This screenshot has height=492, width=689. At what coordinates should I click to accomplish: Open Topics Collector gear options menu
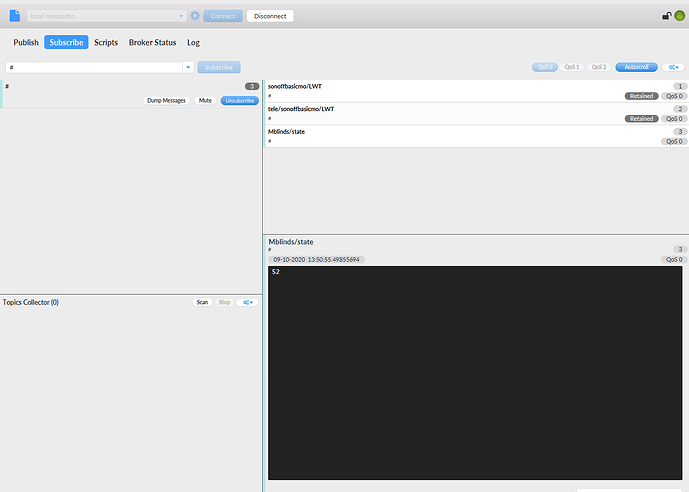tap(246, 302)
